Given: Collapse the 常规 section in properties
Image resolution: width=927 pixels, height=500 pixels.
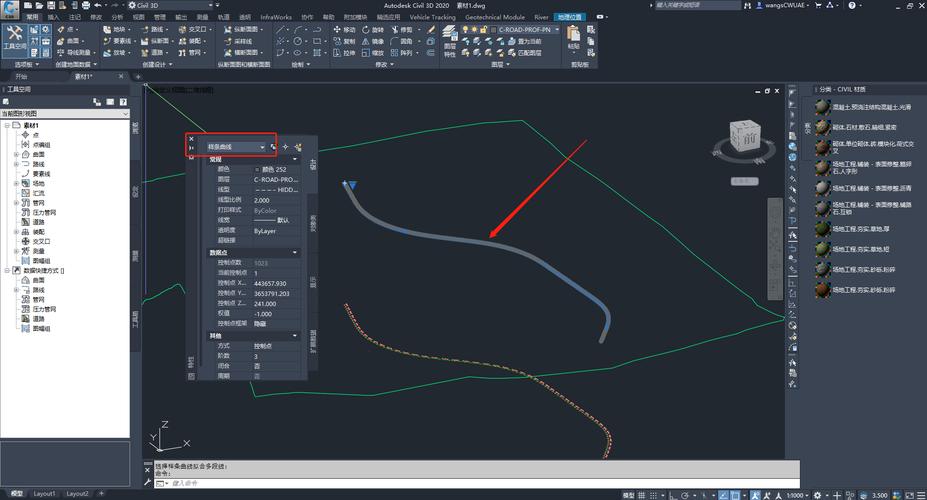Looking at the screenshot, I should [x=295, y=159].
